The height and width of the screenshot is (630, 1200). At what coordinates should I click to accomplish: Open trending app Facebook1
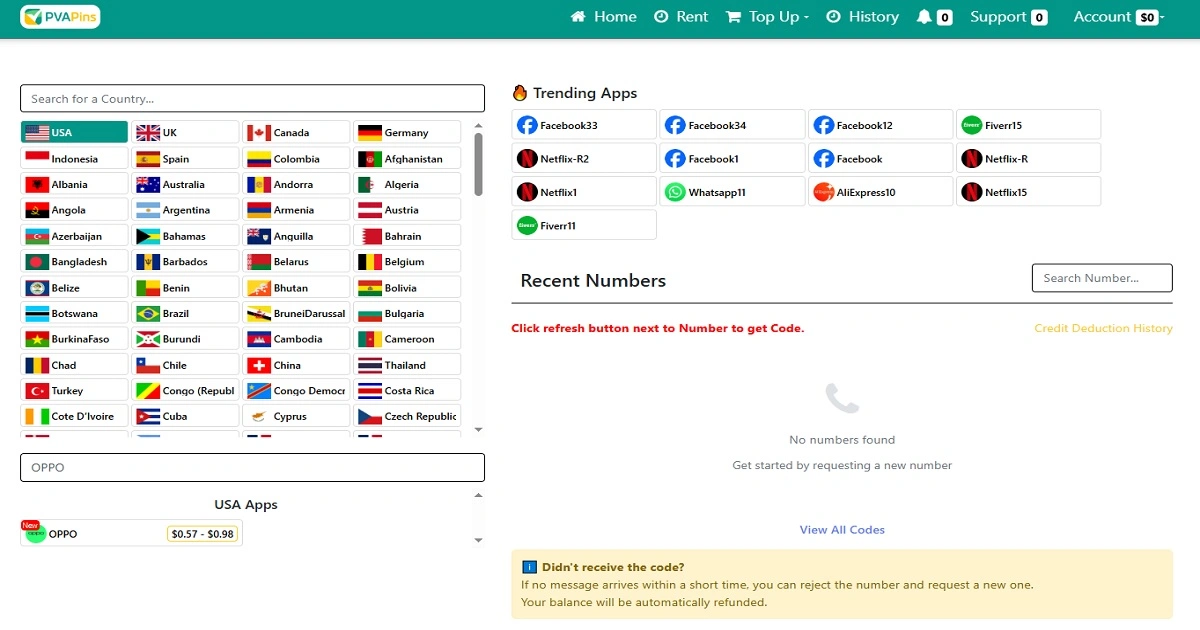732,158
